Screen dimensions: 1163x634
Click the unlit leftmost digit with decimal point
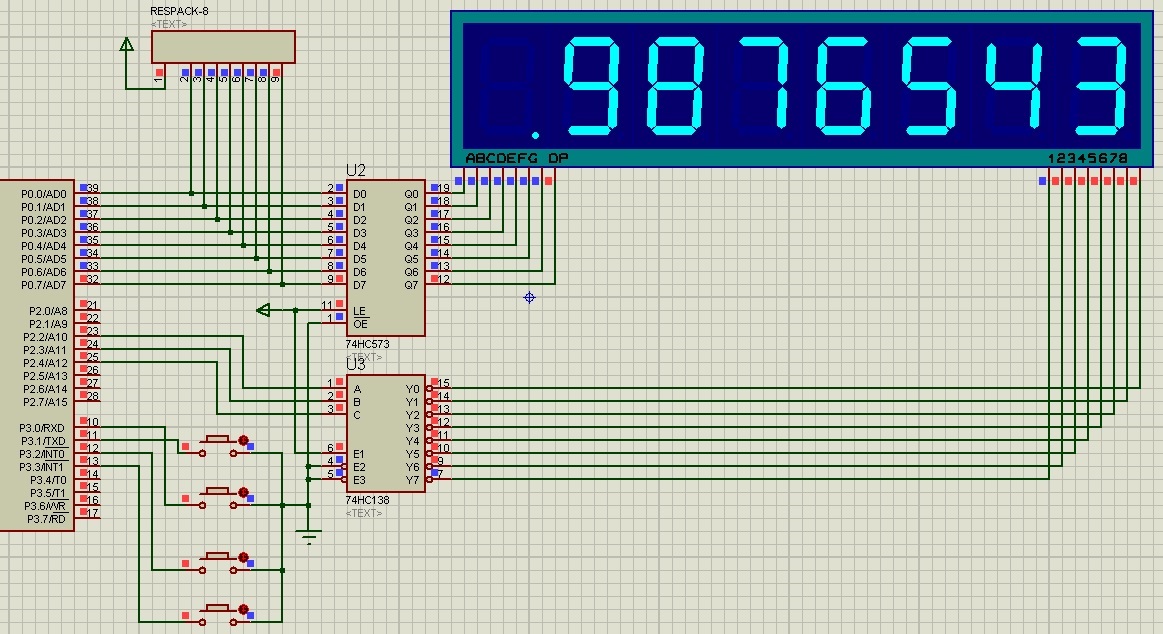coord(510,86)
